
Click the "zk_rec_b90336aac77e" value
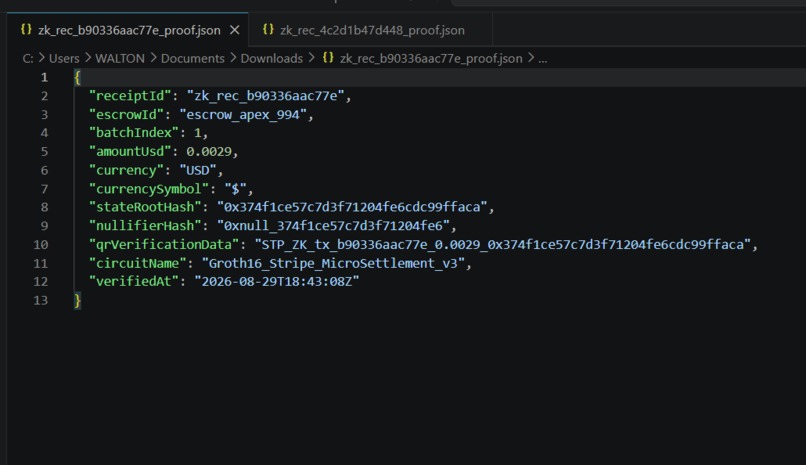point(265,96)
